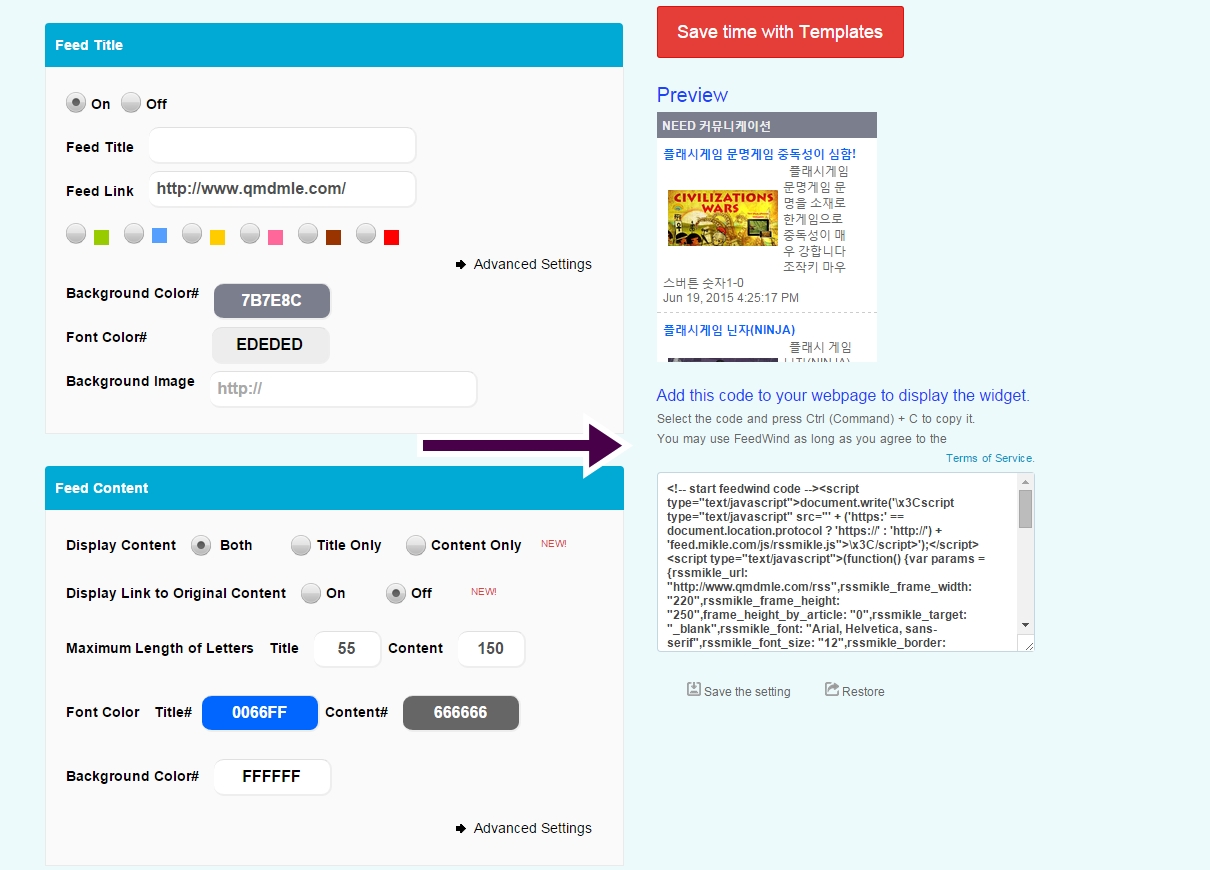The height and width of the screenshot is (870, 1210).
Task: Expand Advanced Settings under Feed Title
Action: tap(523, 264)
